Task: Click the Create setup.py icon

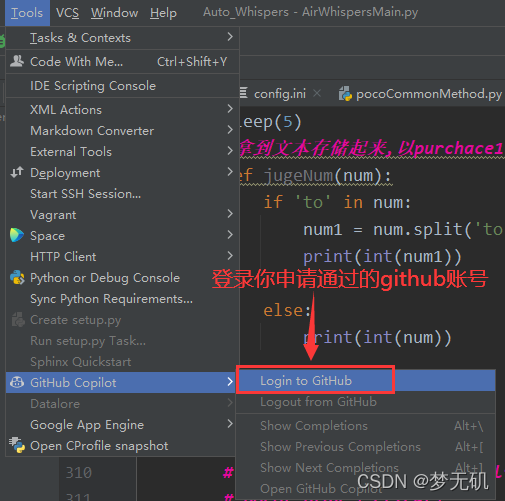Action: pos(18,319)
